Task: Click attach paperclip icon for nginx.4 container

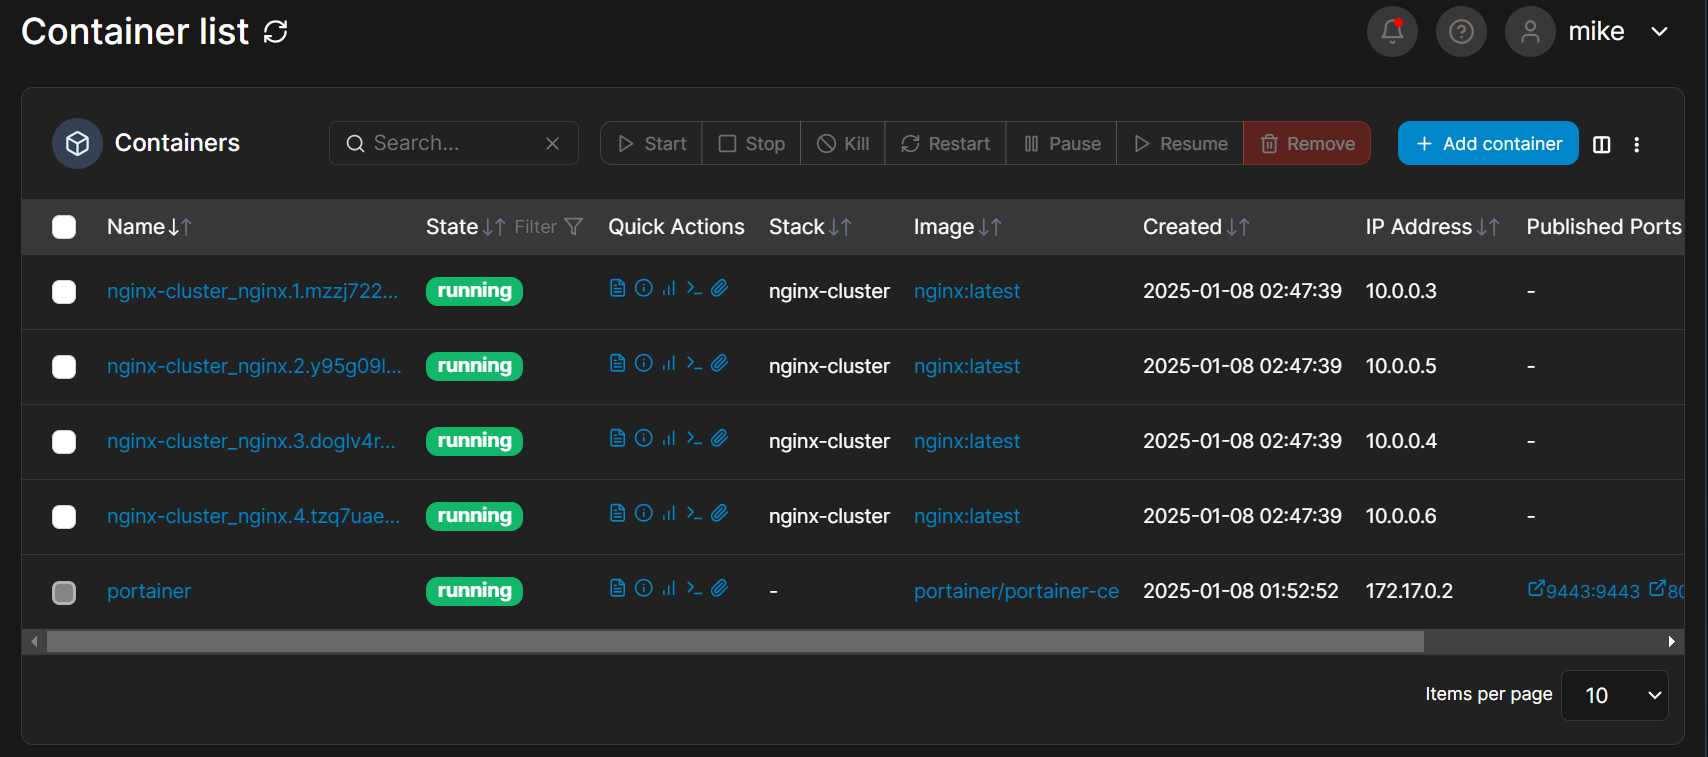Action: coord(719,513)
